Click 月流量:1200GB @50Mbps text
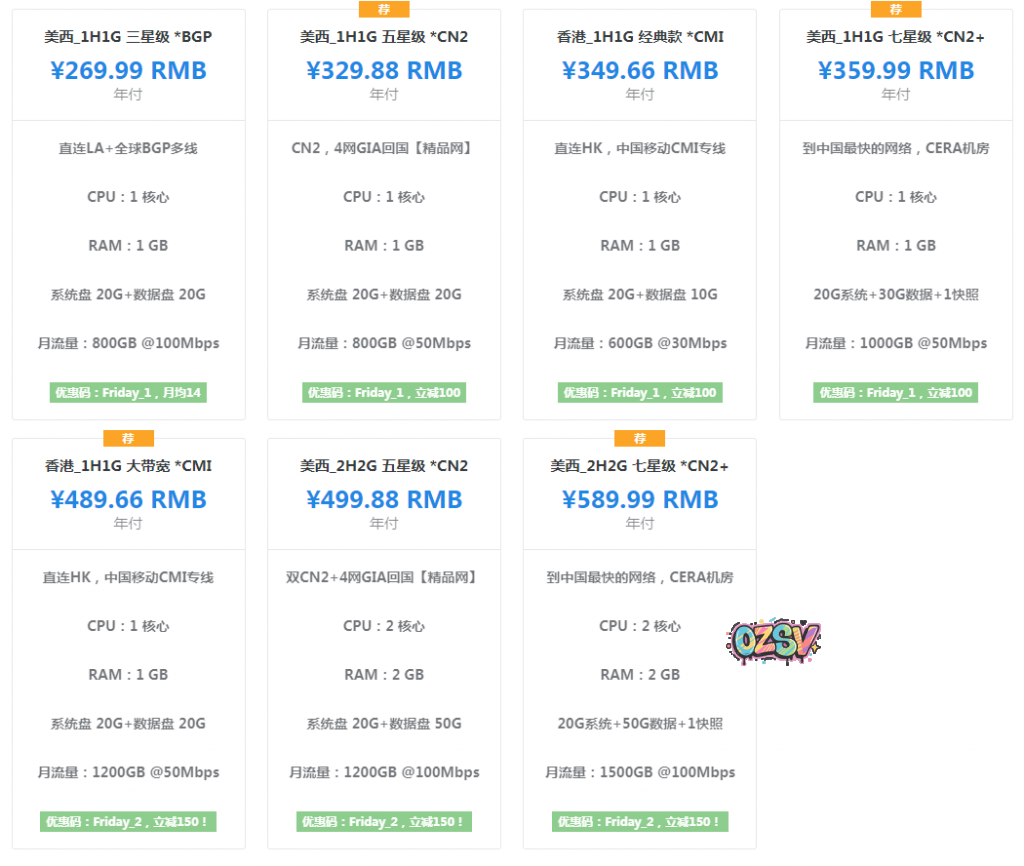1024x866 pixels. 128,772
